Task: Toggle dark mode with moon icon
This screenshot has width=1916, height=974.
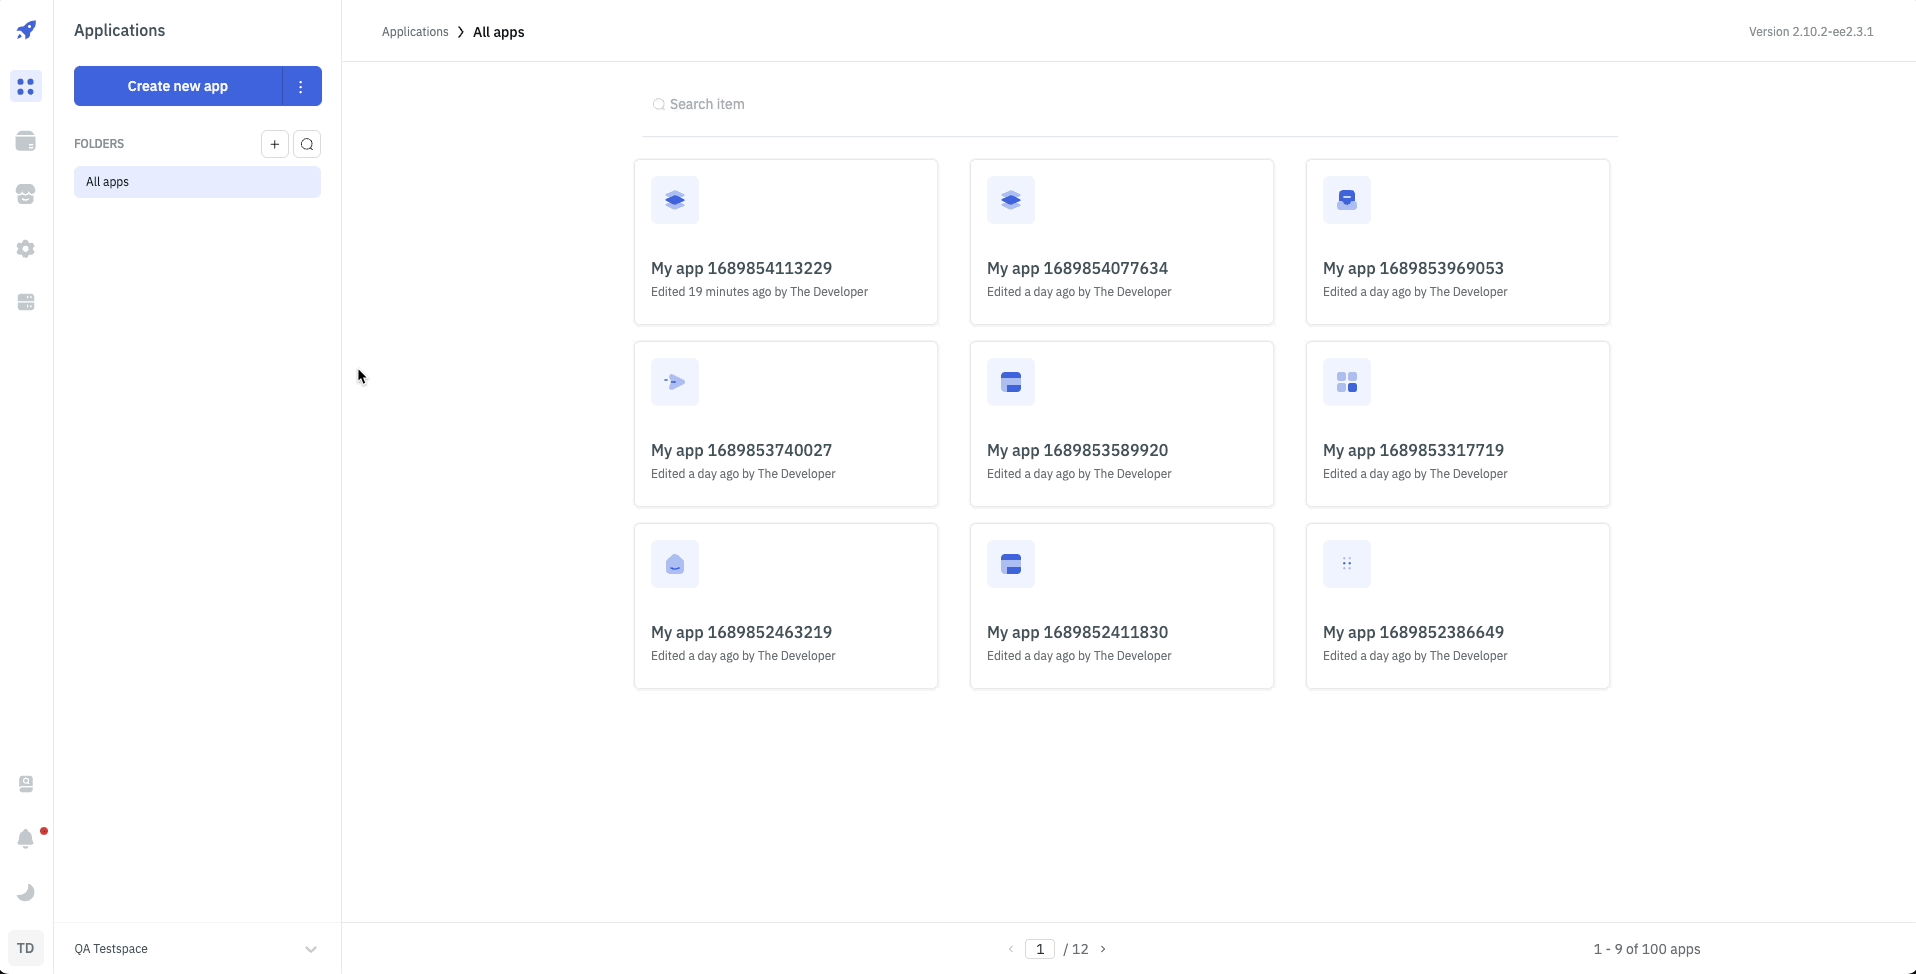Action: pyautogui.click(x=26, y=892)
